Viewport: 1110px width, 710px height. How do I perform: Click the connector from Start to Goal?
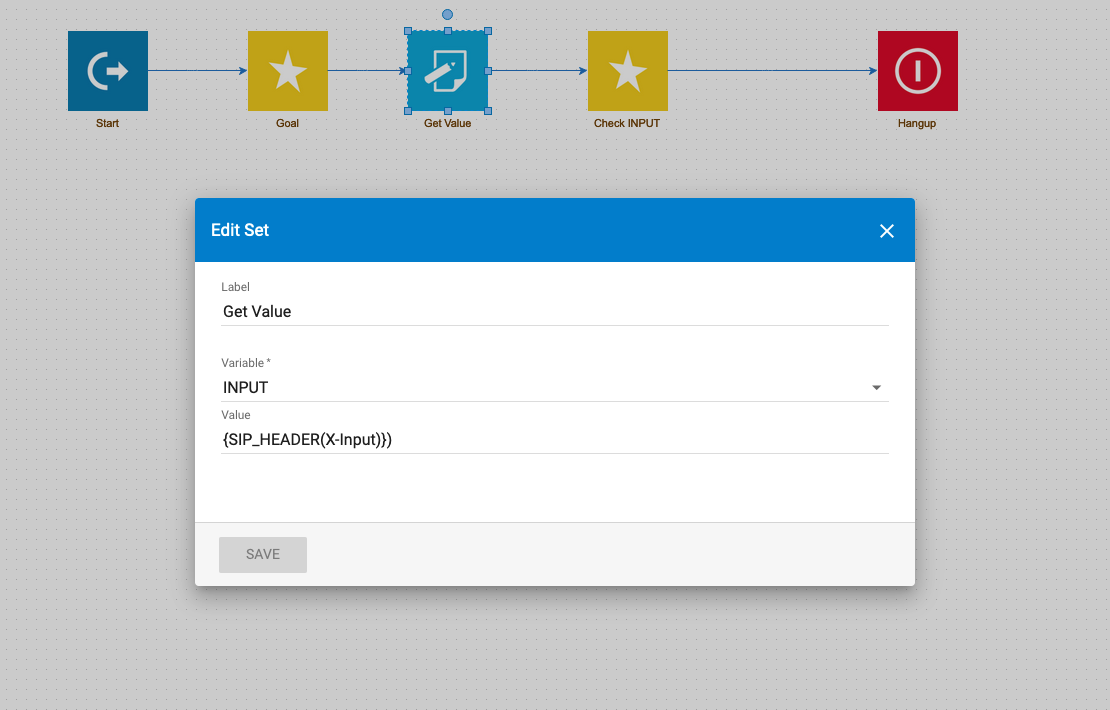pos(198,70)
